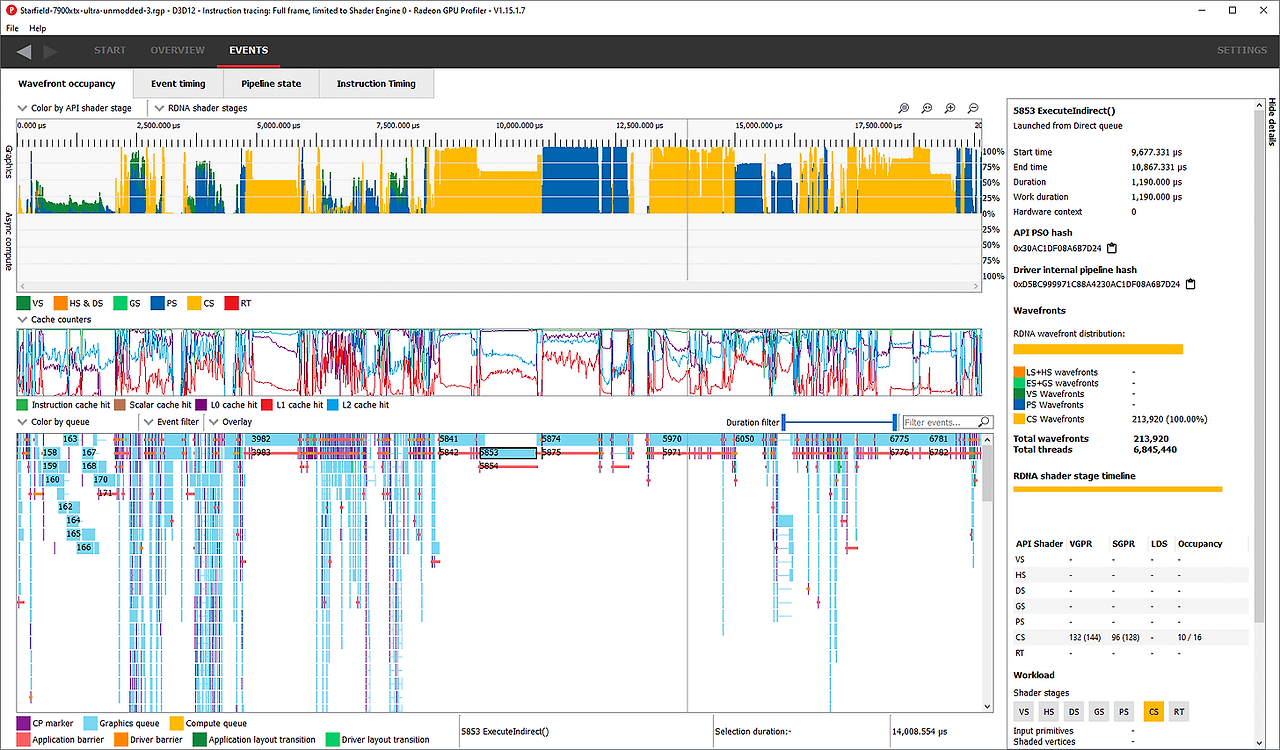Open the Event filter dropdown
The height and width of the screenshot is (750, 1280).
(170, 422)
